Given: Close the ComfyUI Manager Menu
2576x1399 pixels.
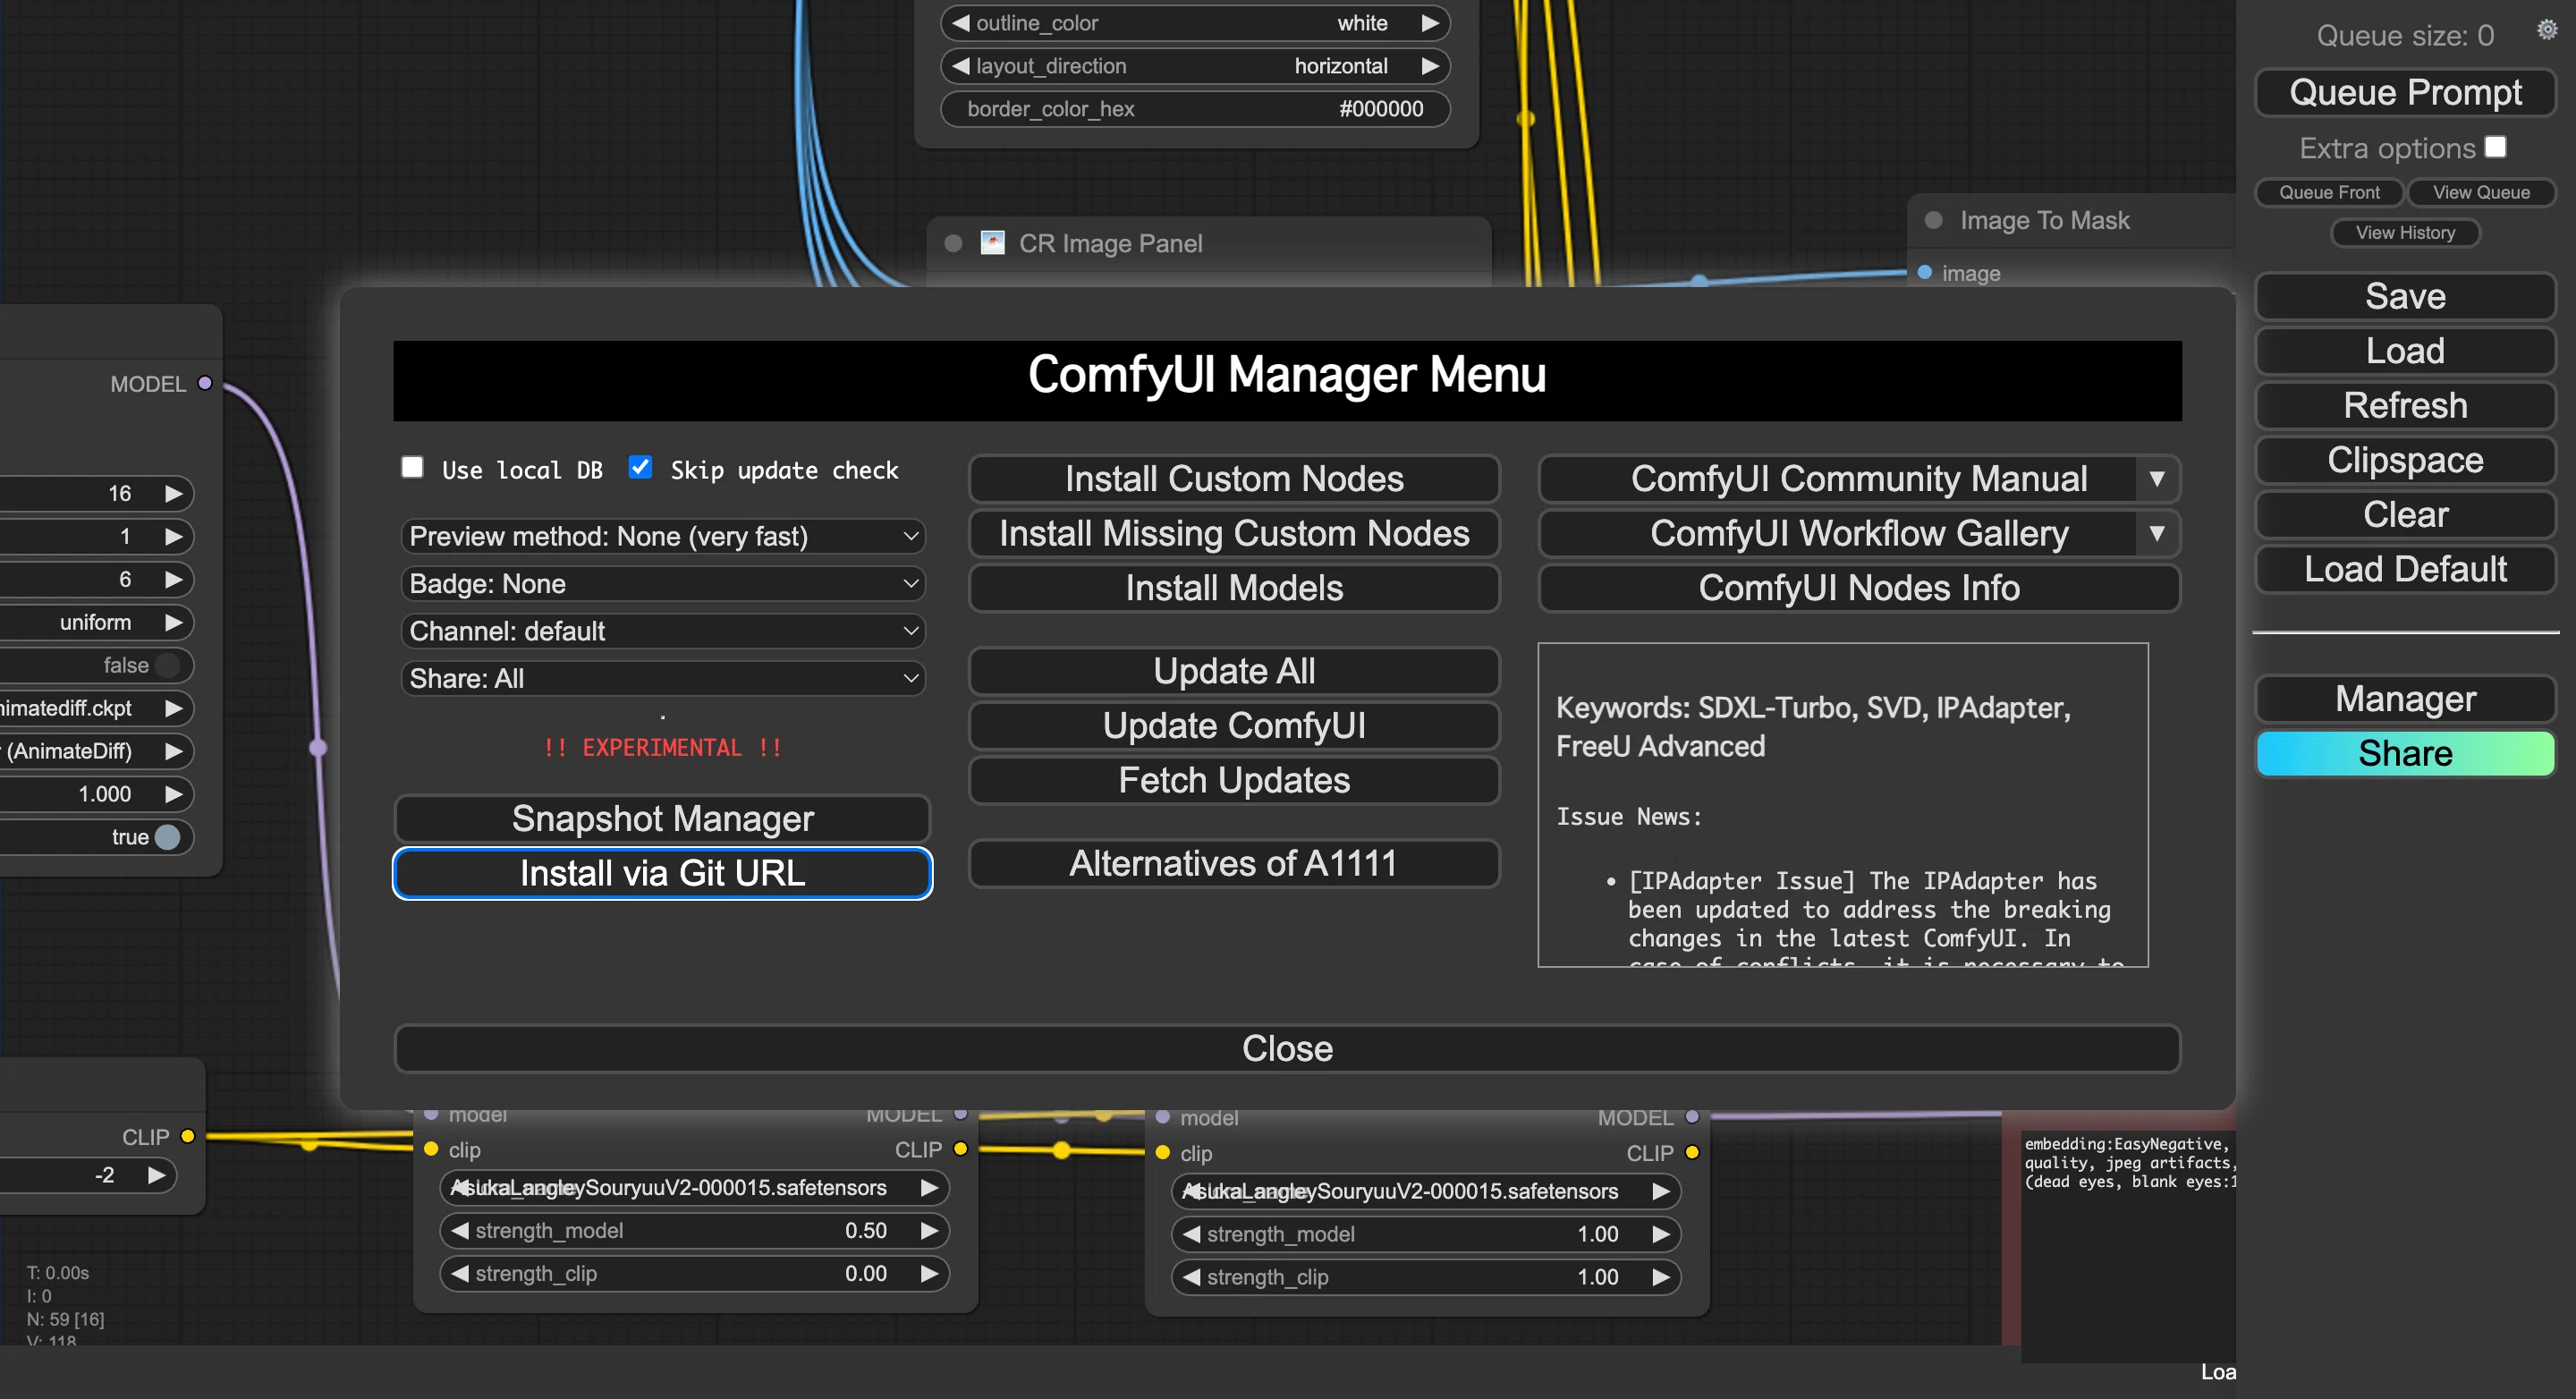Looking at the screenshot, I should pos(1287,1048).
